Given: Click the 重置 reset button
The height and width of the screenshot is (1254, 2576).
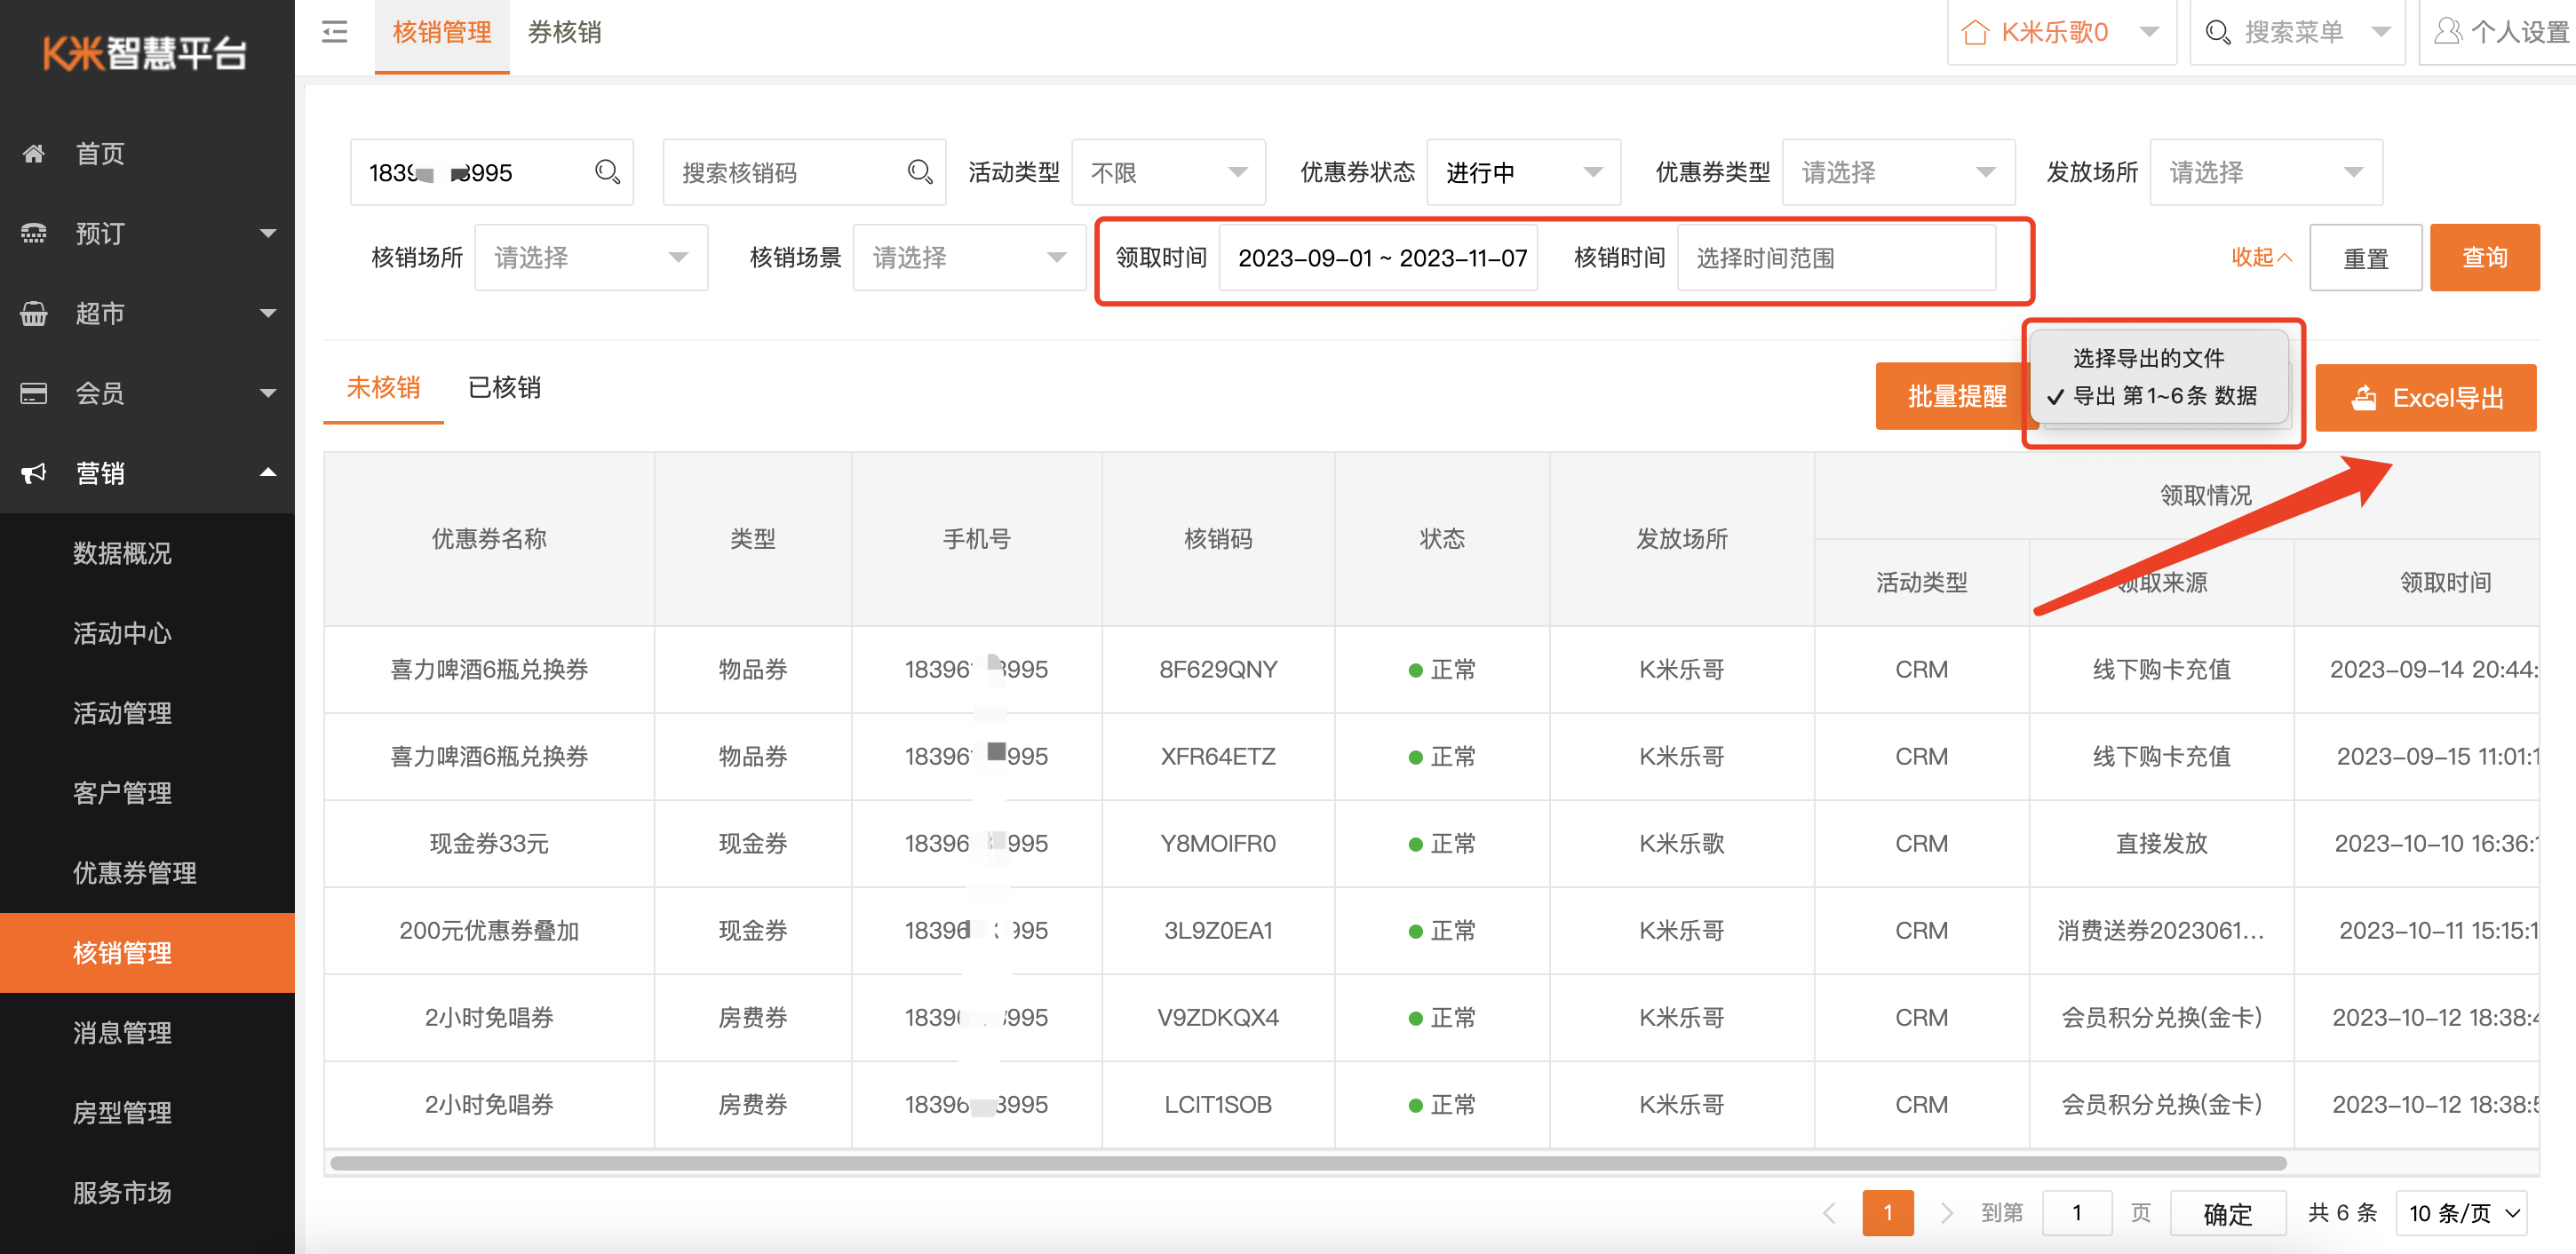Looking at the screenshot, I should (x=2365, y=257).
